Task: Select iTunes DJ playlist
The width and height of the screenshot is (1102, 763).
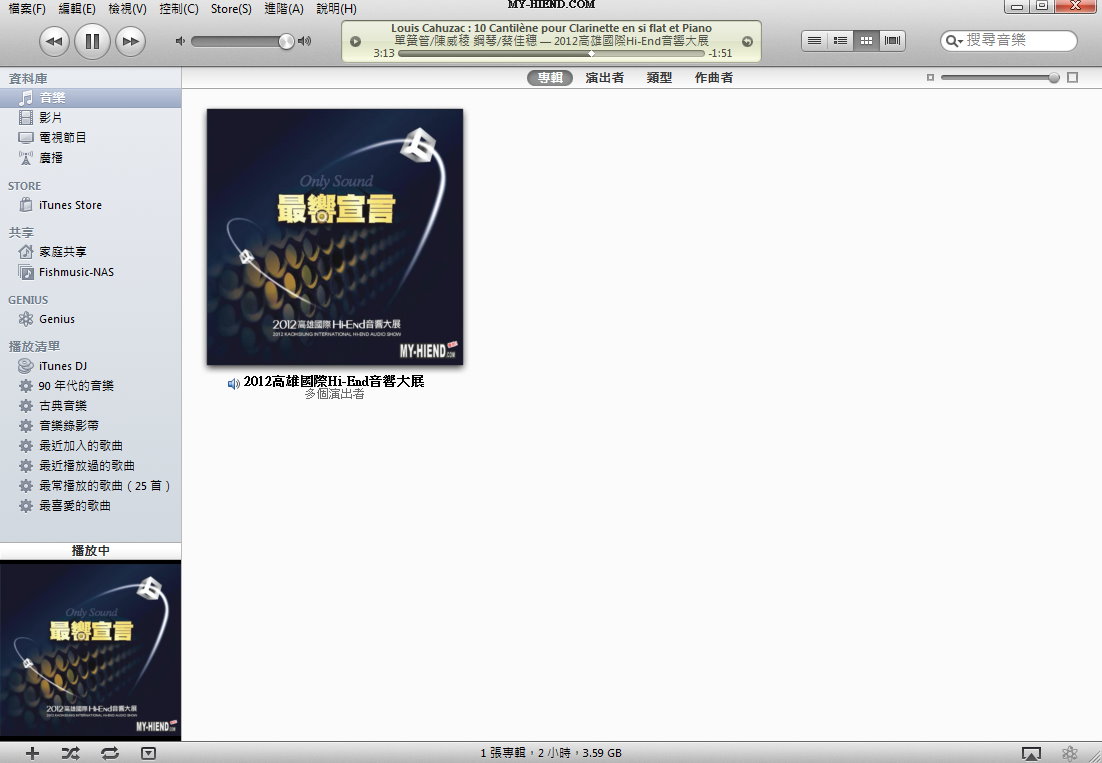Action: tap(62, 366)
